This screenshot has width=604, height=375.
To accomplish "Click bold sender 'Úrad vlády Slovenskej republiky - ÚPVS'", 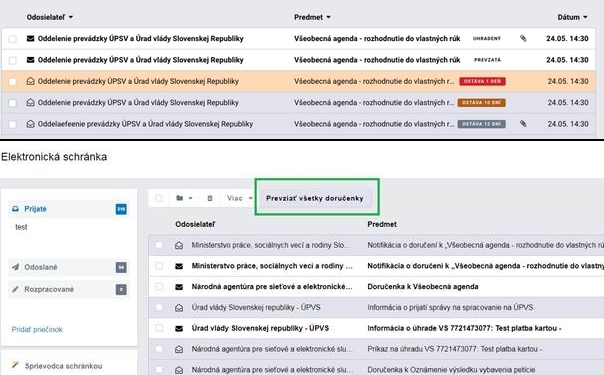I will (x=260, y=328).
